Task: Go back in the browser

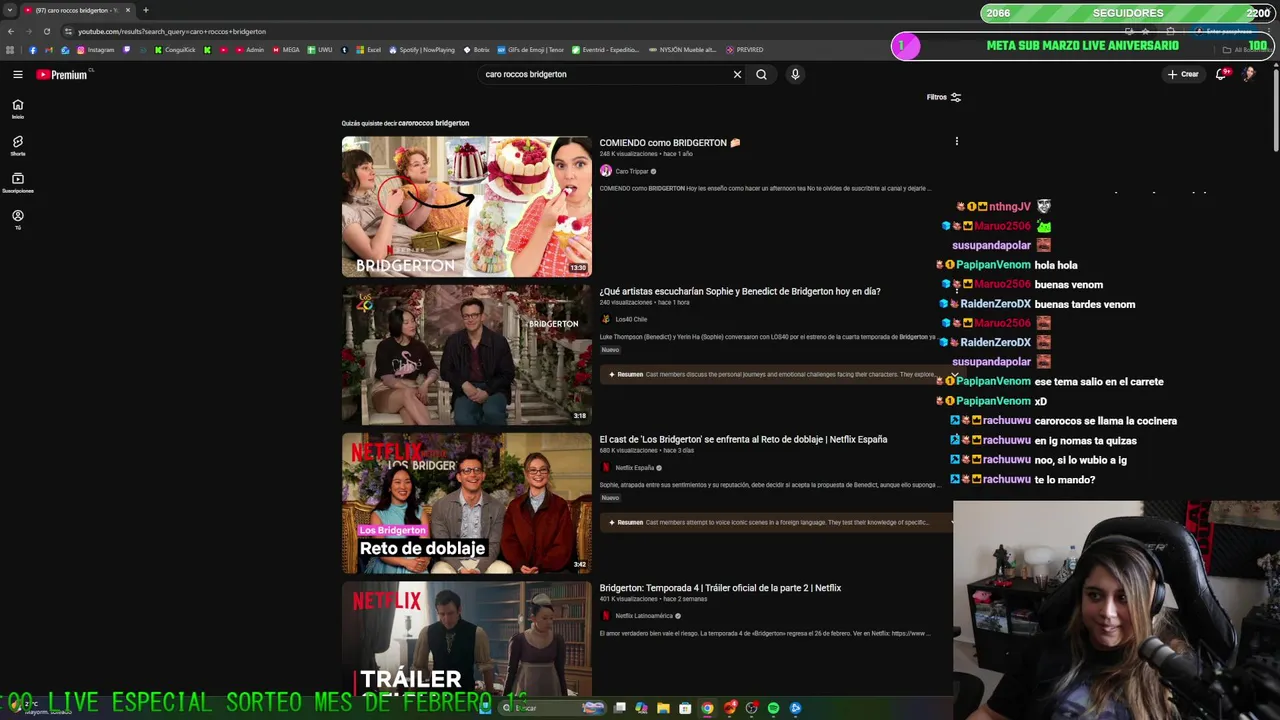Action: click(x=11, y=31)
